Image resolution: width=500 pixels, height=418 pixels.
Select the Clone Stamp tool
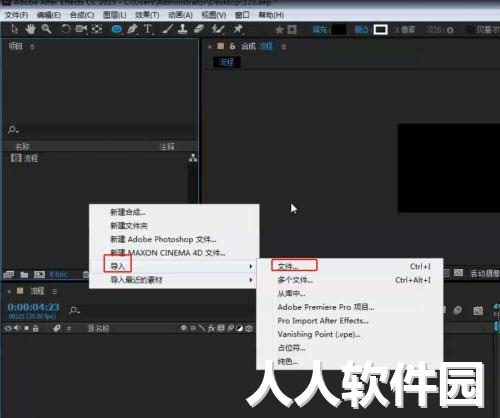[x=182, y=29]
